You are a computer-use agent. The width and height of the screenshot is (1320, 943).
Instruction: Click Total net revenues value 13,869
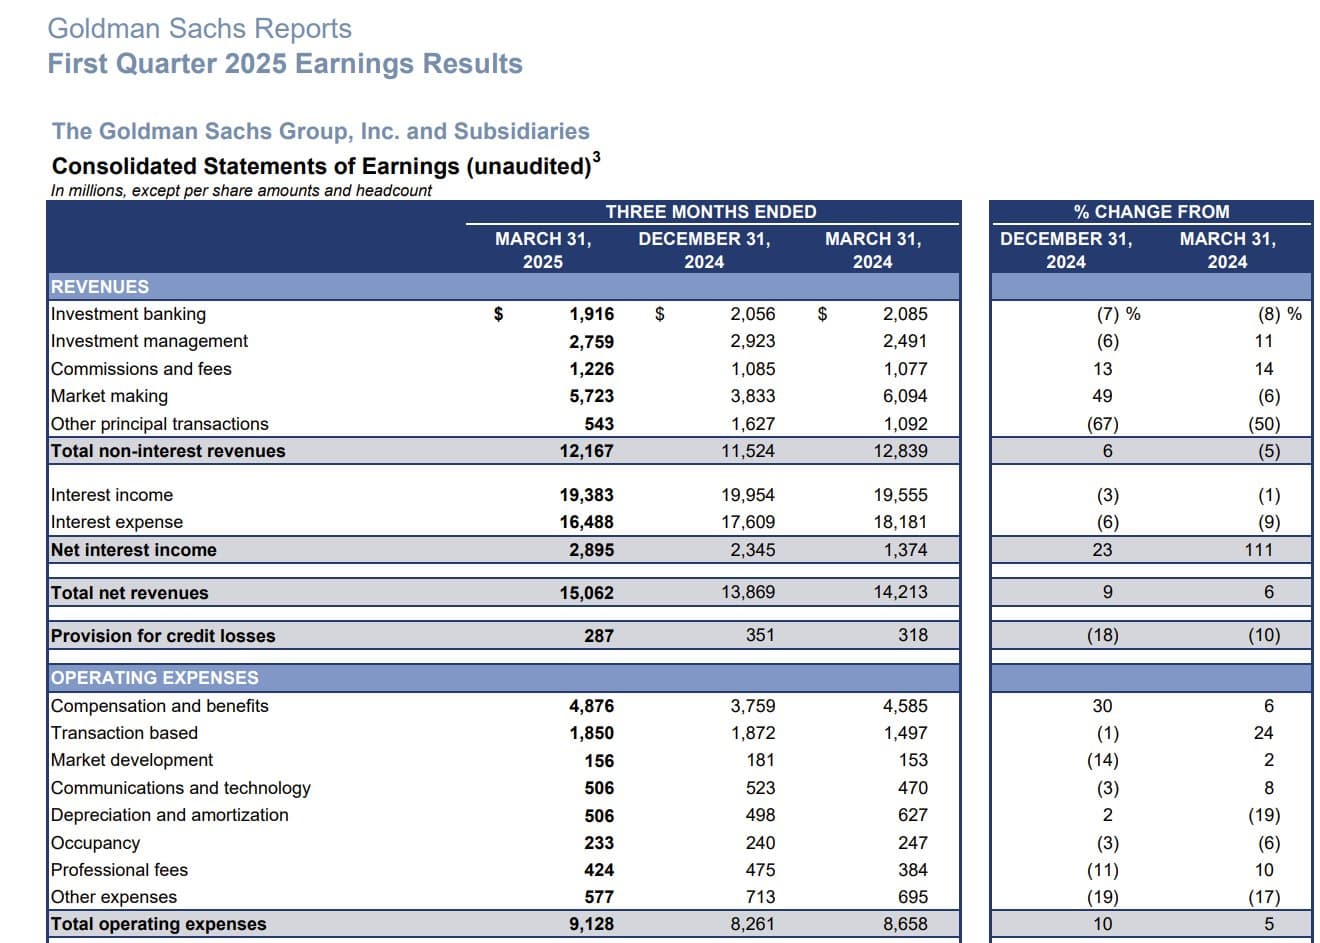(748, 592)
